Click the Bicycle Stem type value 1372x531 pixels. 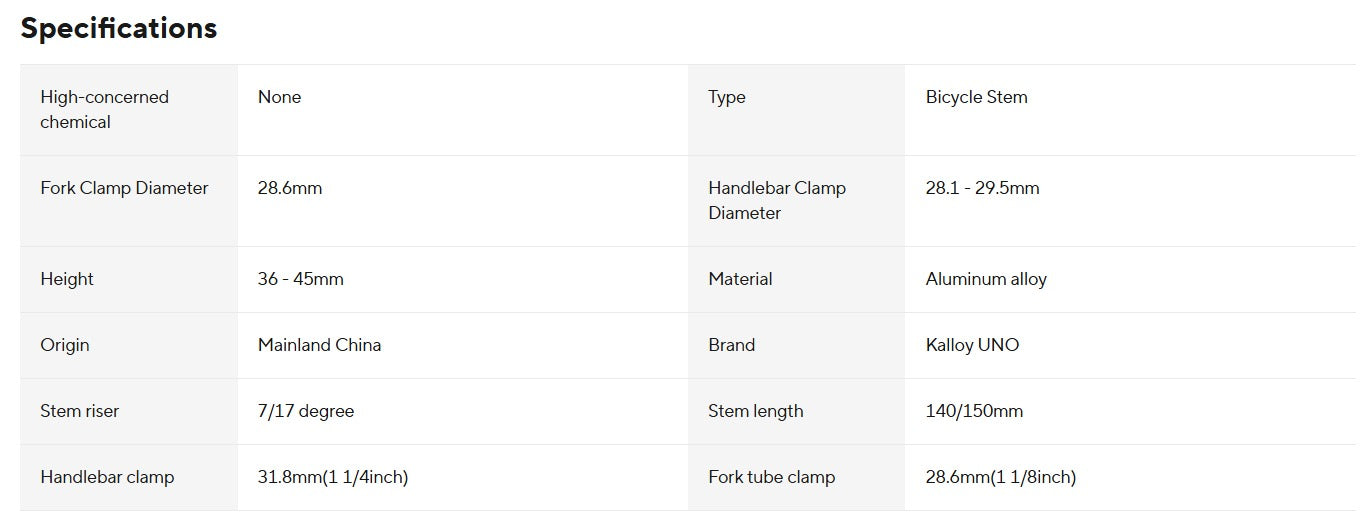(x=976, y=97)
